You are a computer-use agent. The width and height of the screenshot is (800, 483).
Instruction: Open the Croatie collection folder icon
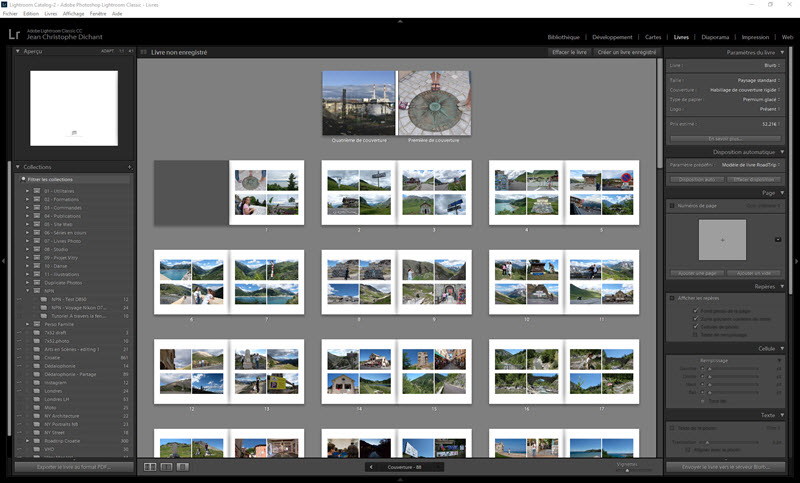click(37, 358)
